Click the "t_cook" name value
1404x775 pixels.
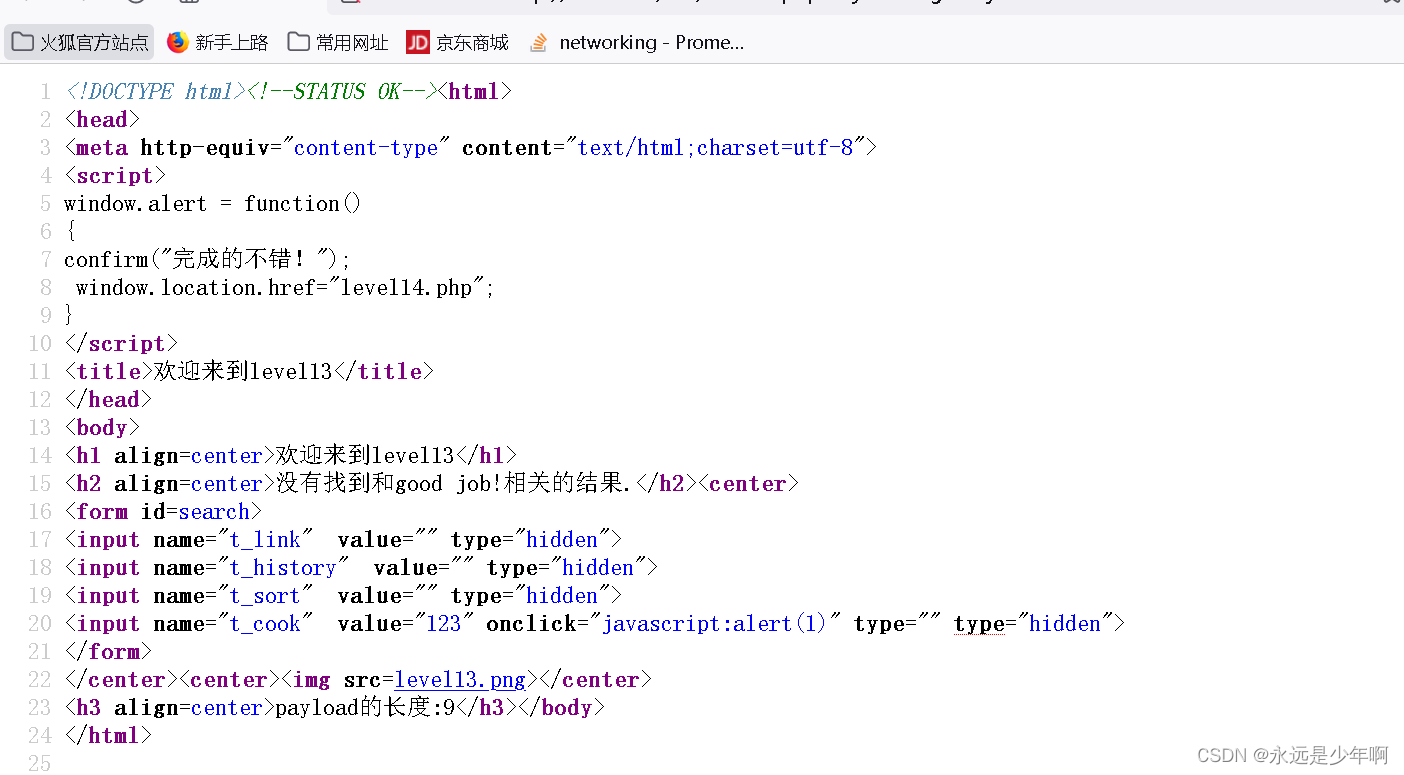point(265,624)
